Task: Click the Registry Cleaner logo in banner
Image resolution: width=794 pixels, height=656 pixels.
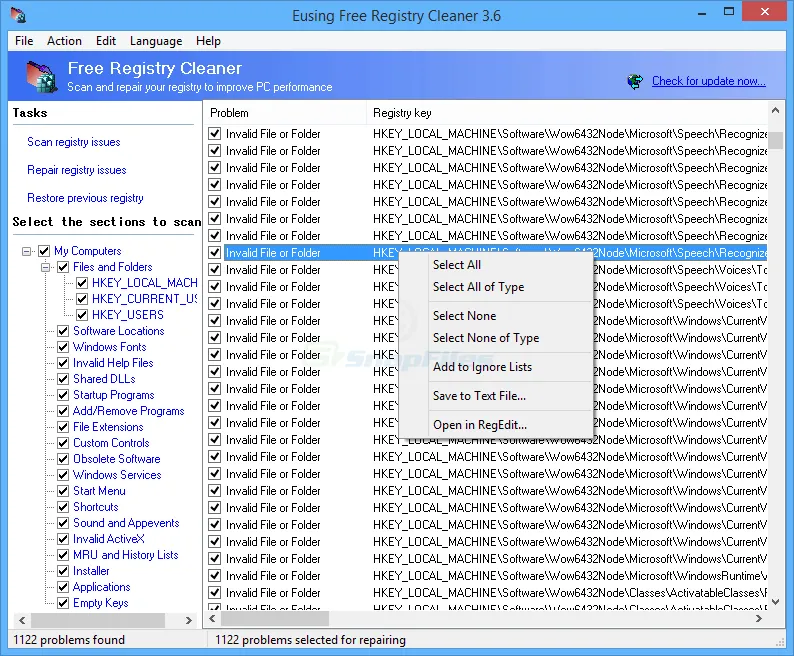Action: click(x=42, y=76)
